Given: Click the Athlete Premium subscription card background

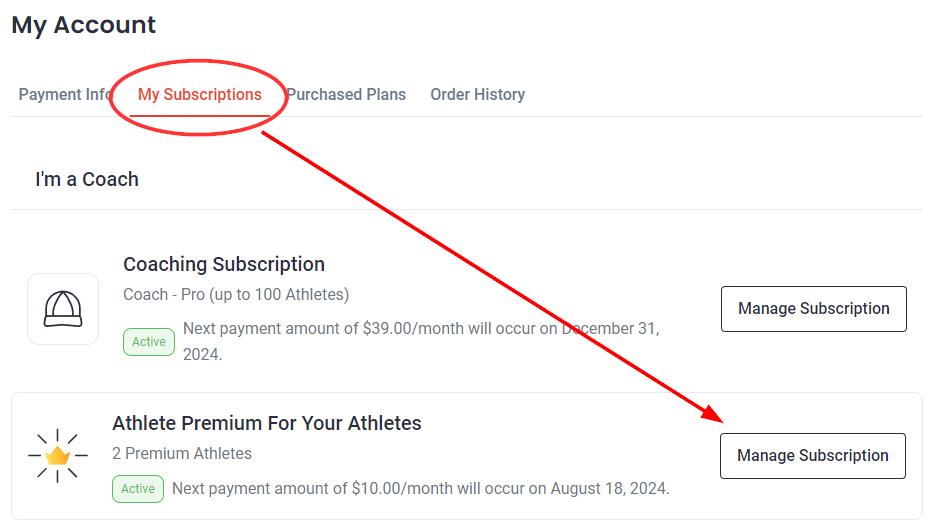Looking at the screenshot, I should coord(467,456).
